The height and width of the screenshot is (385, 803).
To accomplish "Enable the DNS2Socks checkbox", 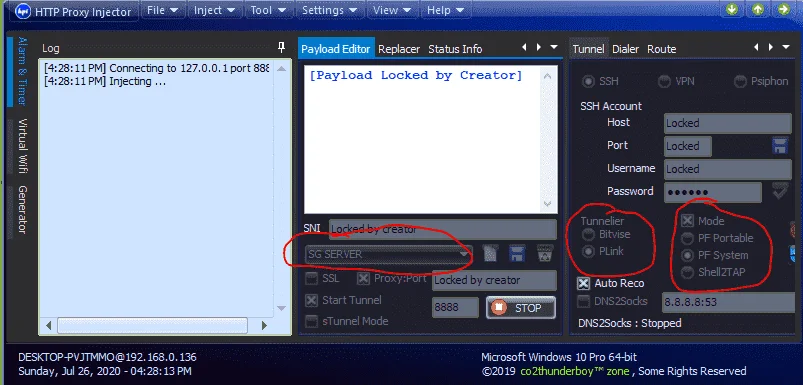I will coord(583,302).
